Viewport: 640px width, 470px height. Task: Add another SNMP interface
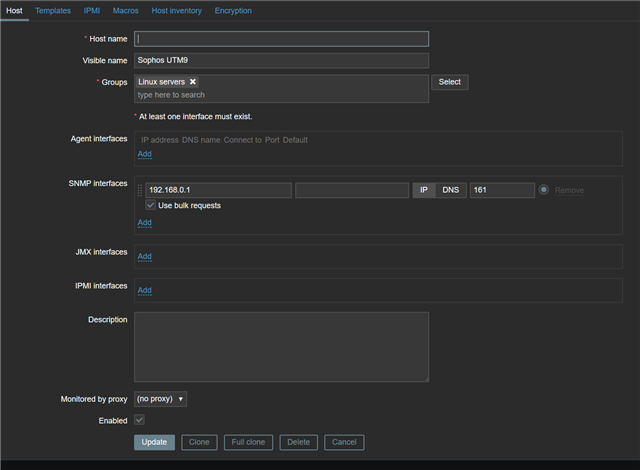tap(144, 223)
